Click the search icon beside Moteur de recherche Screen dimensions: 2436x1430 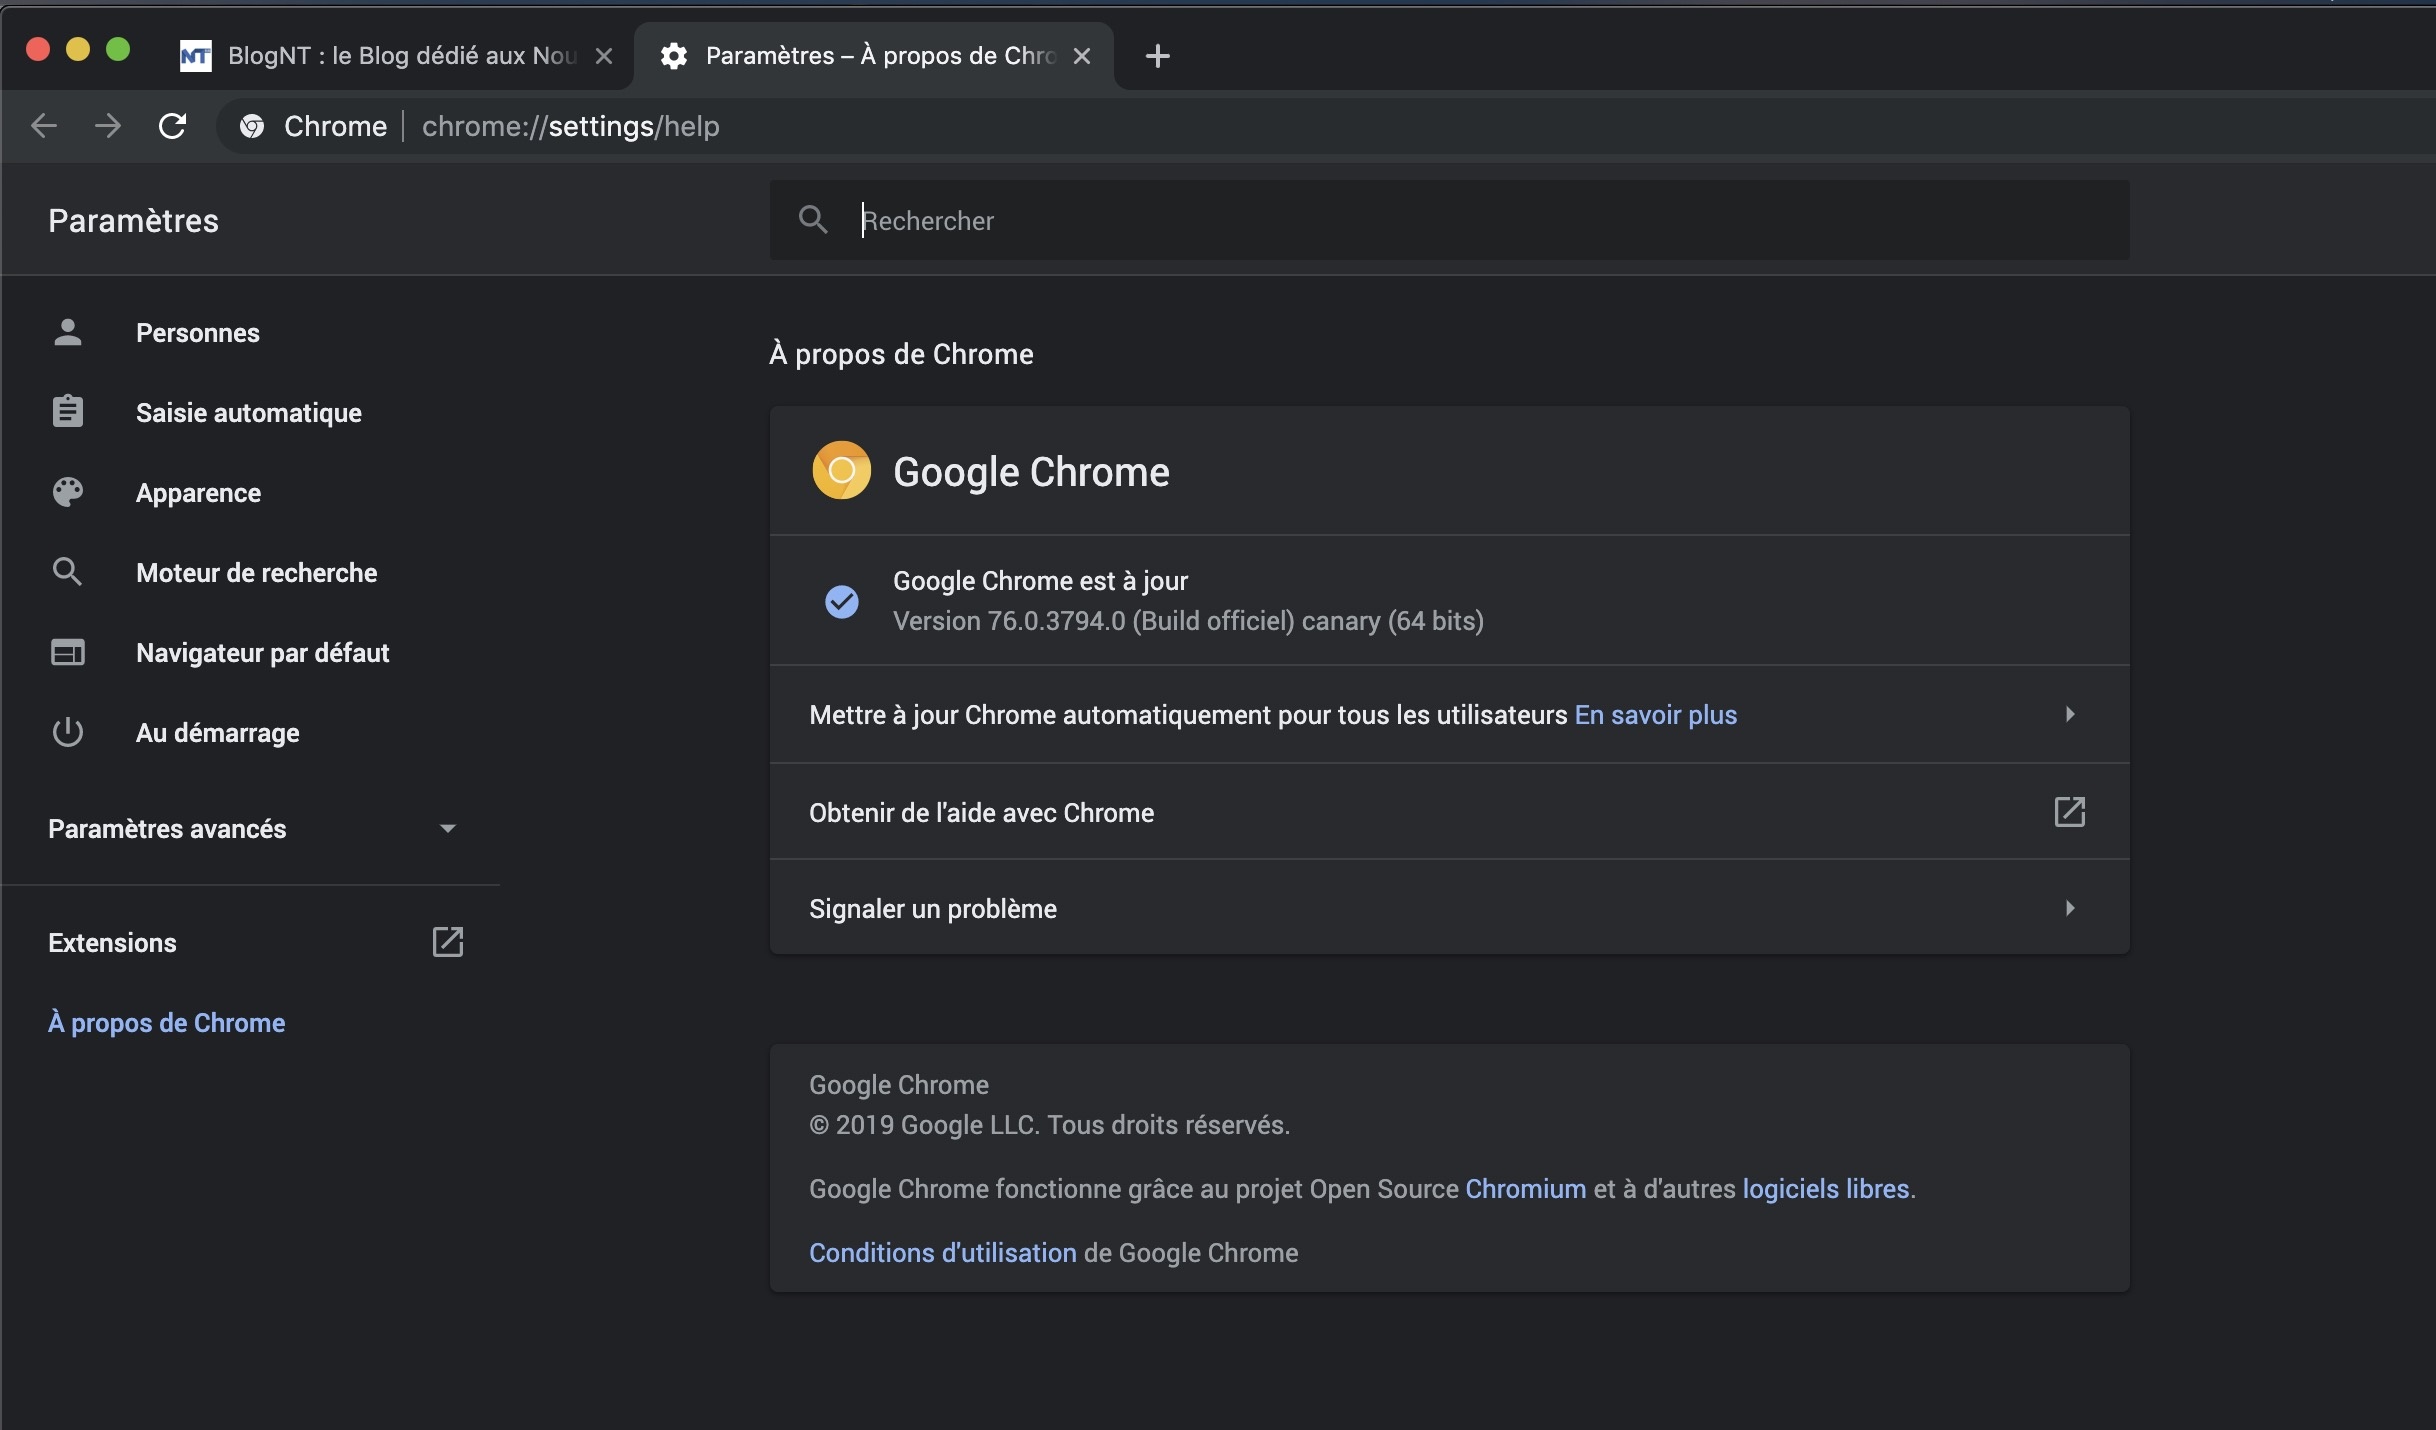click(67, 572)
